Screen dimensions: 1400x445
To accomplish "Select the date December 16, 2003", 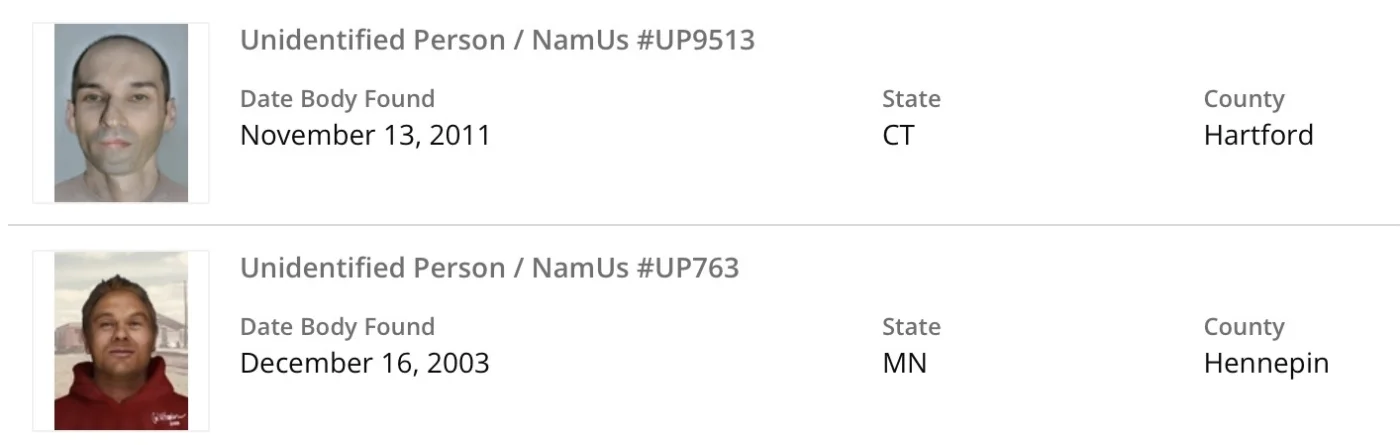I will click(365, 362).
